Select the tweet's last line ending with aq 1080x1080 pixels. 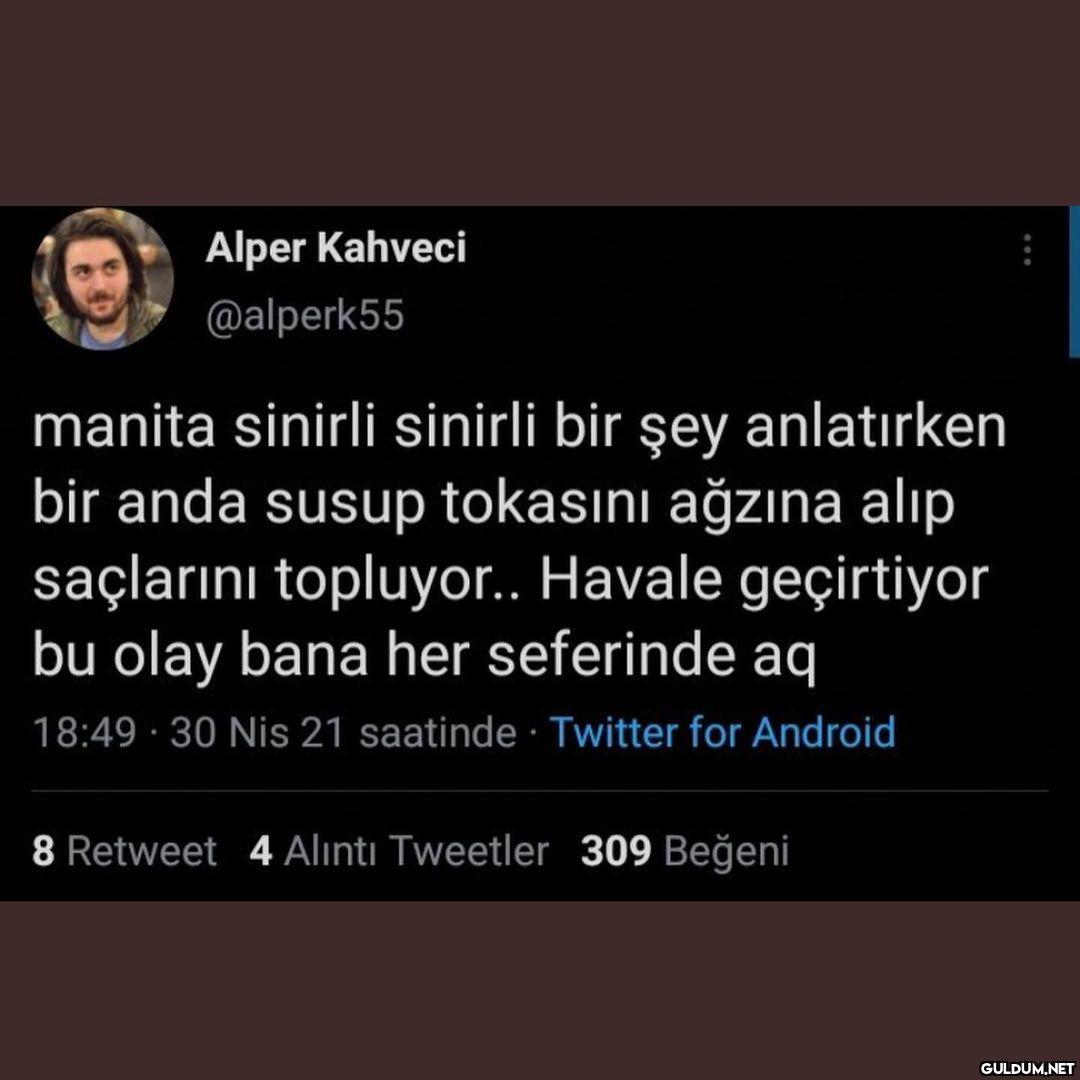pyautogui.click(x=424, y=657)
